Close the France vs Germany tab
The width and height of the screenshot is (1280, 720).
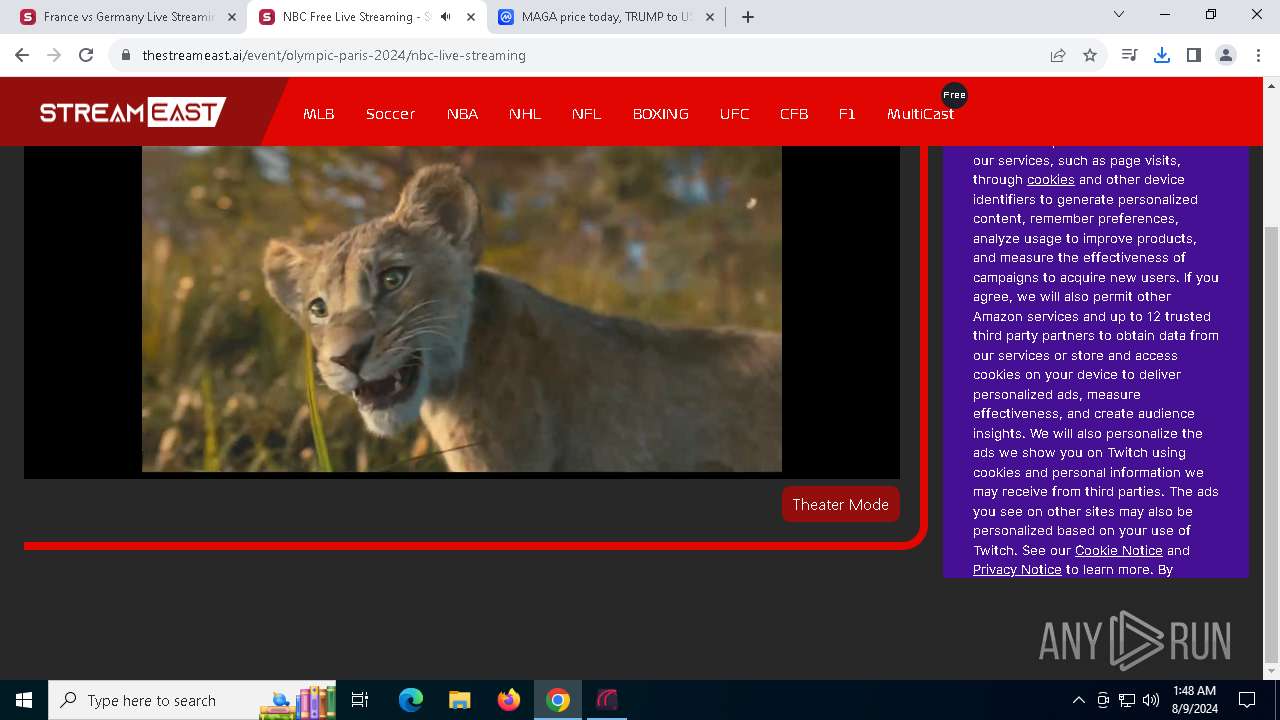[231, 17]
